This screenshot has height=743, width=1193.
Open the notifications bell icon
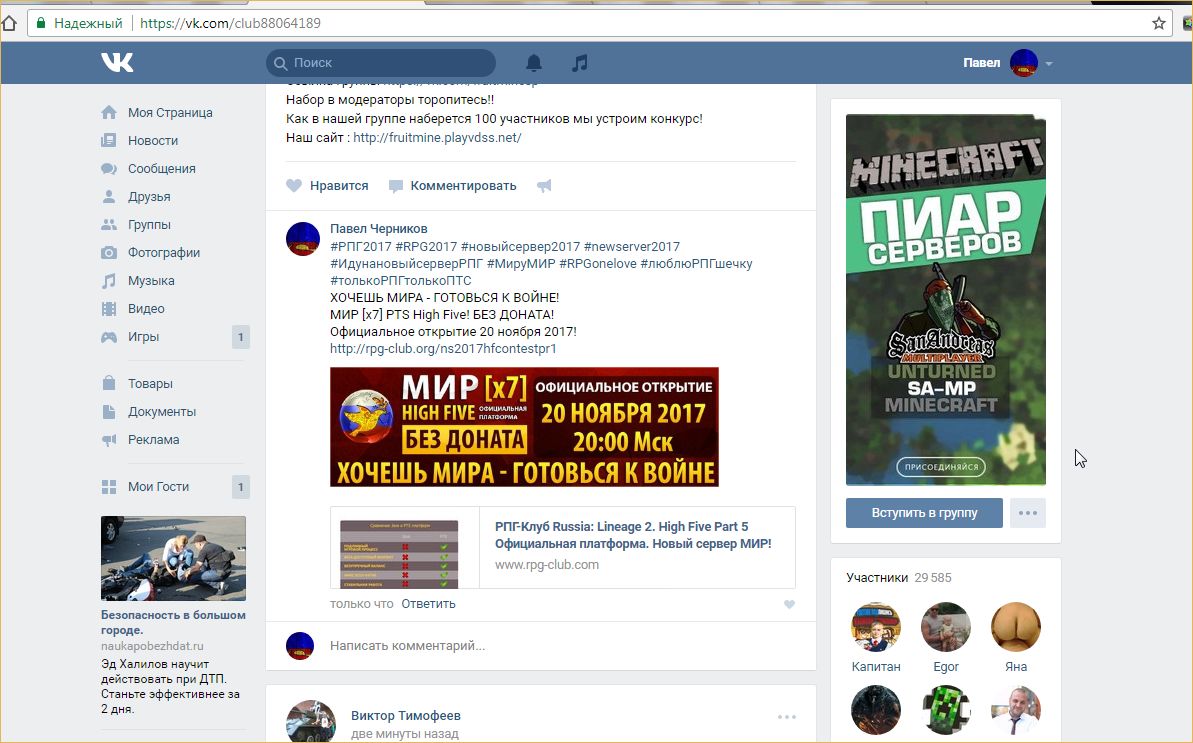[x=534, y=63]
